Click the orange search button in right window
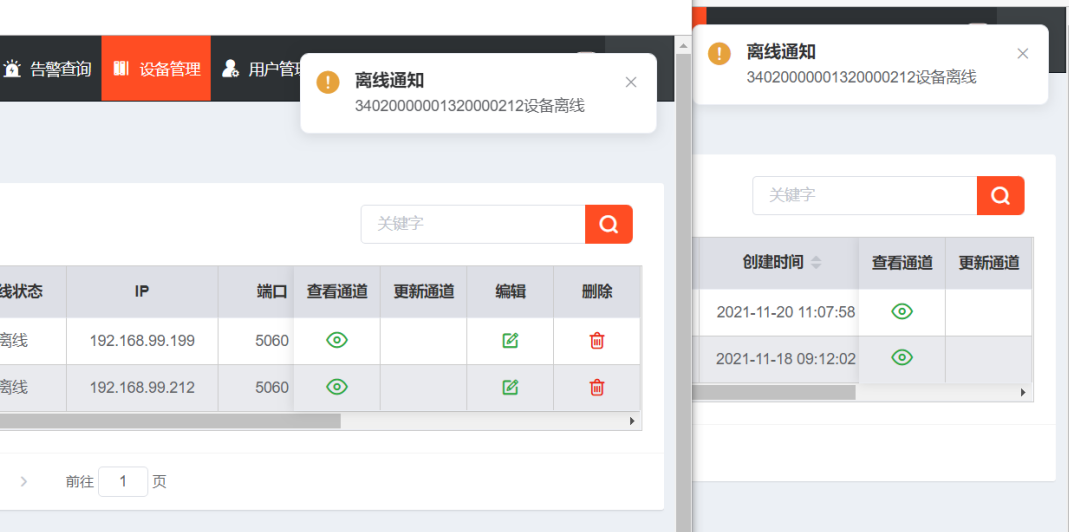This screenshot has width=1069, height=532. click(x=1000, y=196)
